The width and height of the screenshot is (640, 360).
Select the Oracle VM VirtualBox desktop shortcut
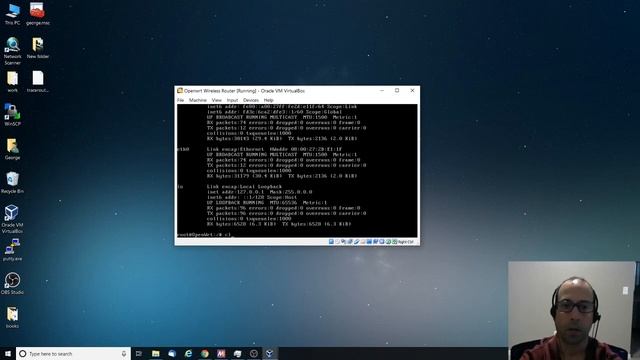12,219
